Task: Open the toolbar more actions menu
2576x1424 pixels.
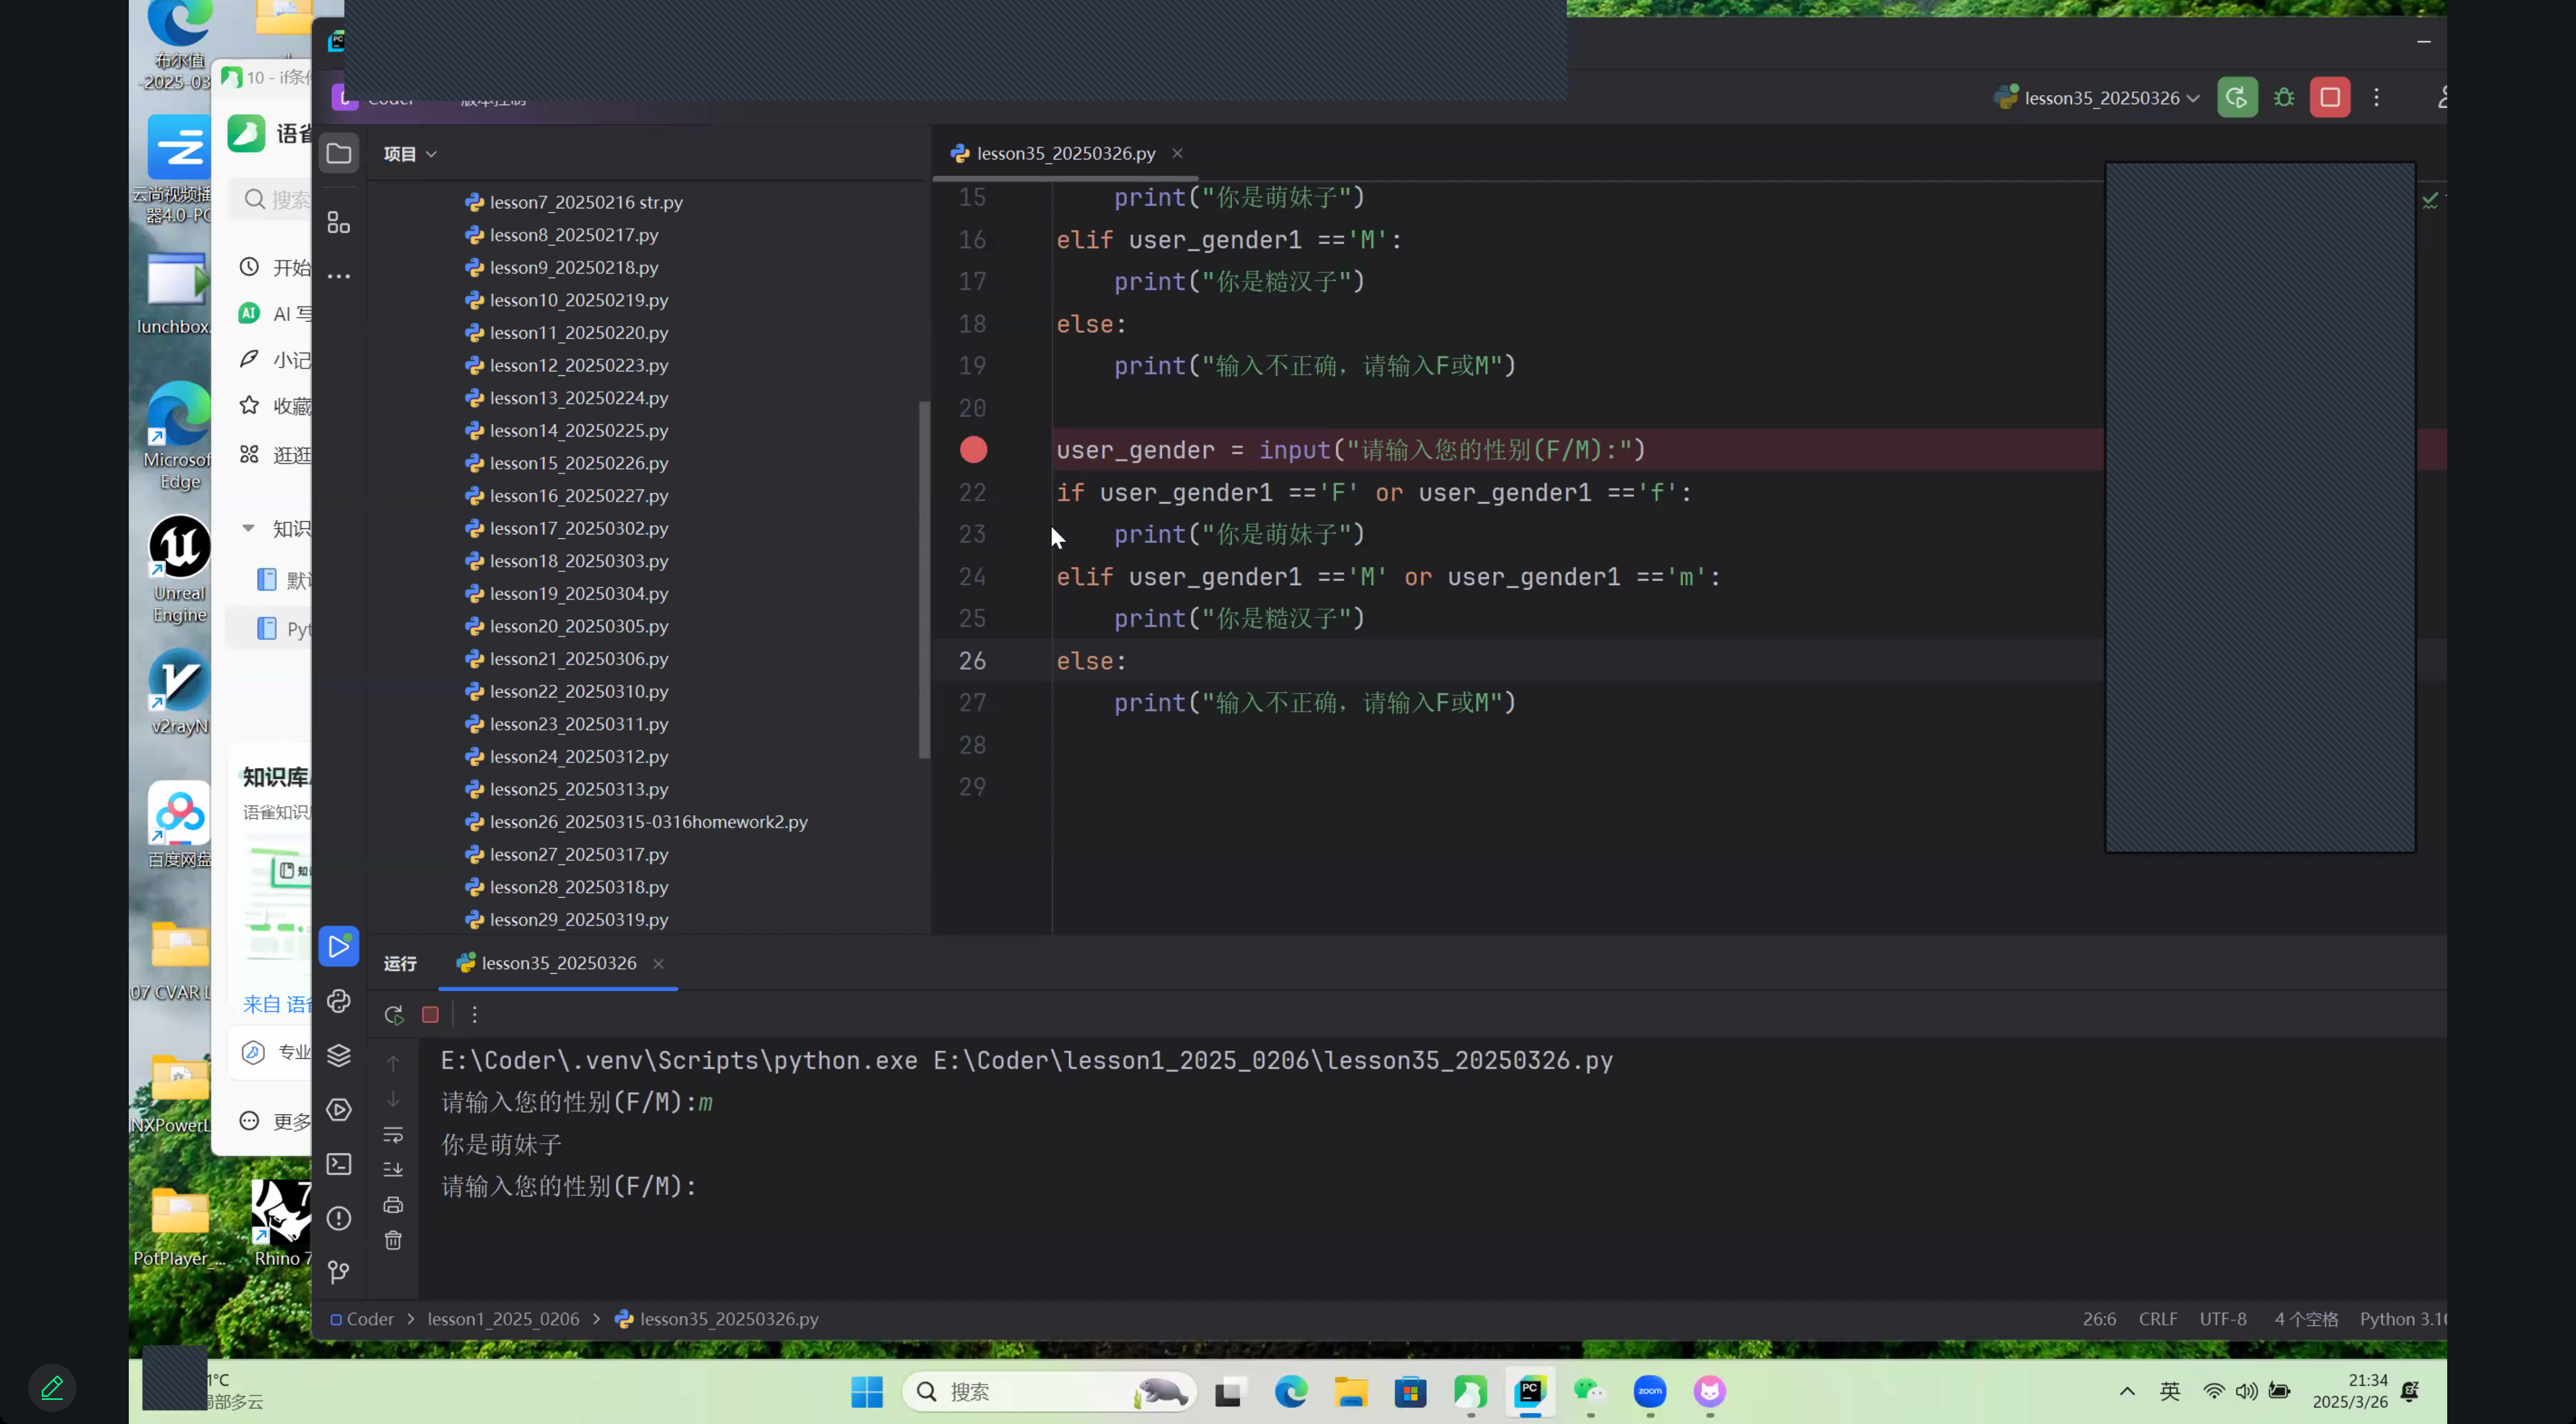Action: pyautogui.click(x=2377, y=98)
